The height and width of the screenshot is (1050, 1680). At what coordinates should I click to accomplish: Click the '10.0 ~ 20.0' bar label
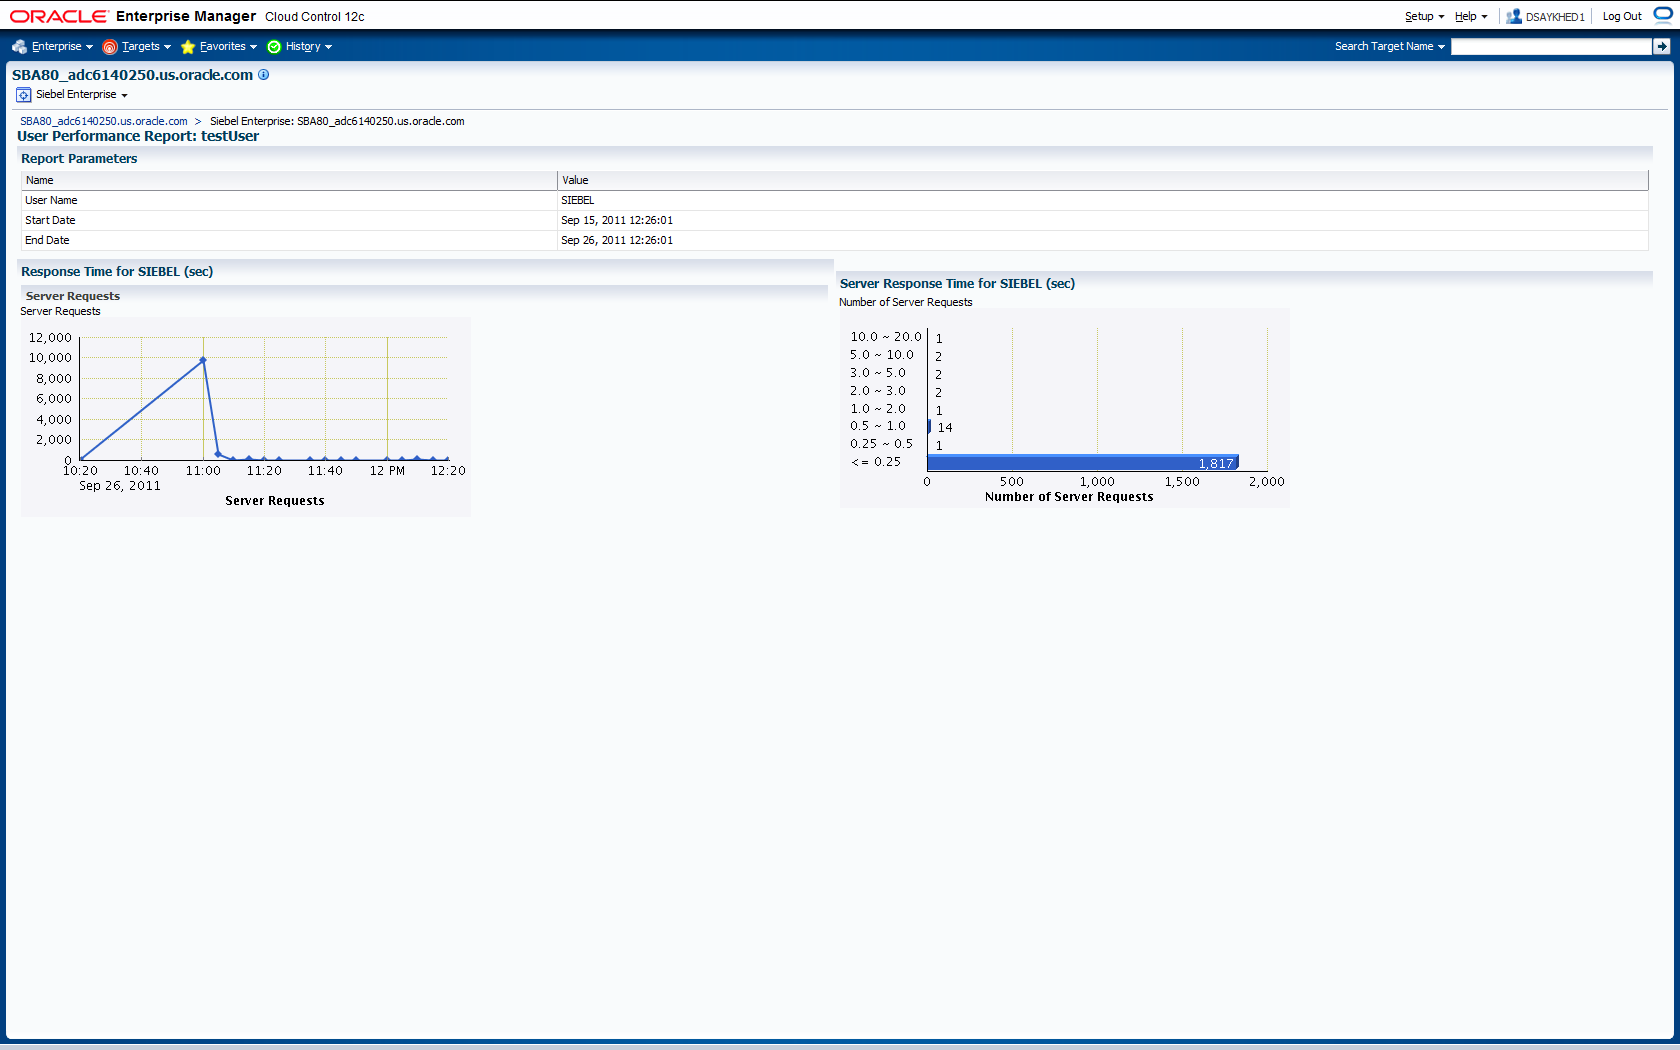886,337
